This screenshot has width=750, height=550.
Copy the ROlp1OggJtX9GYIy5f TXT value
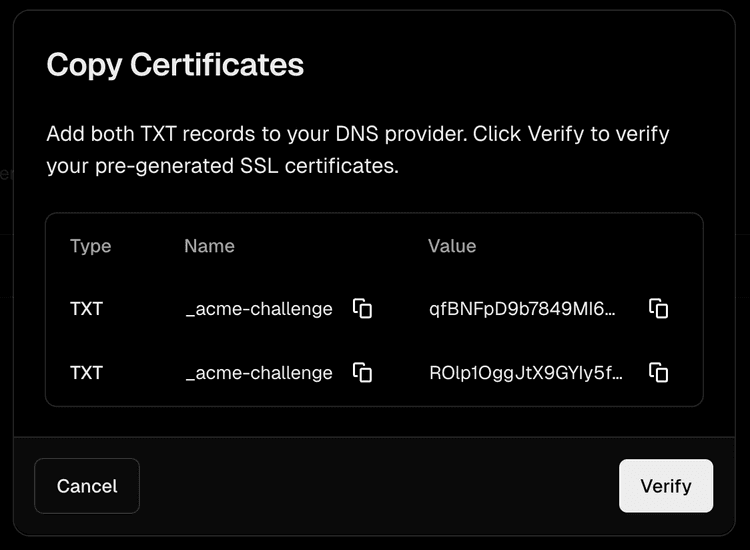tap(658, 373)
